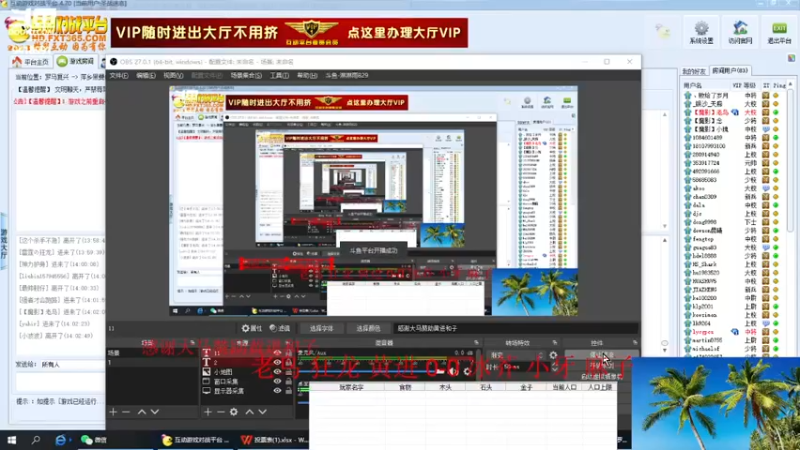The width and height of the screenshot is (800, 450).
Task: Pop out the controls dock icon
Action: [635, 342]
